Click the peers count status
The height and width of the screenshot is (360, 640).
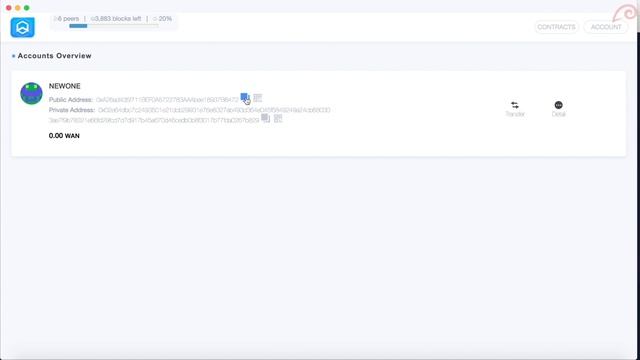click(x=67, y=19)
